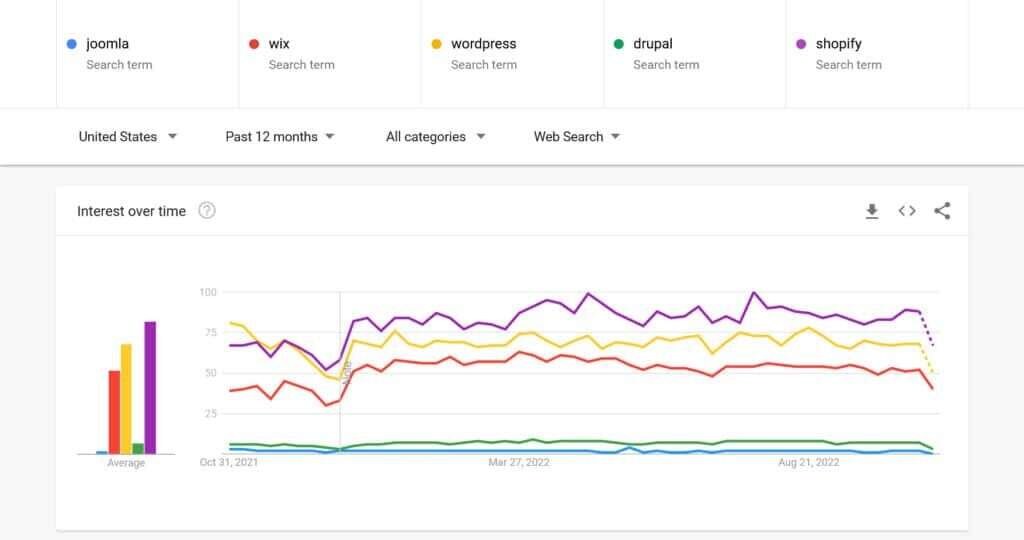Viewport: 1024px width, 540px height.
Task: Download the Interest over time data
Action: (872, 211)
